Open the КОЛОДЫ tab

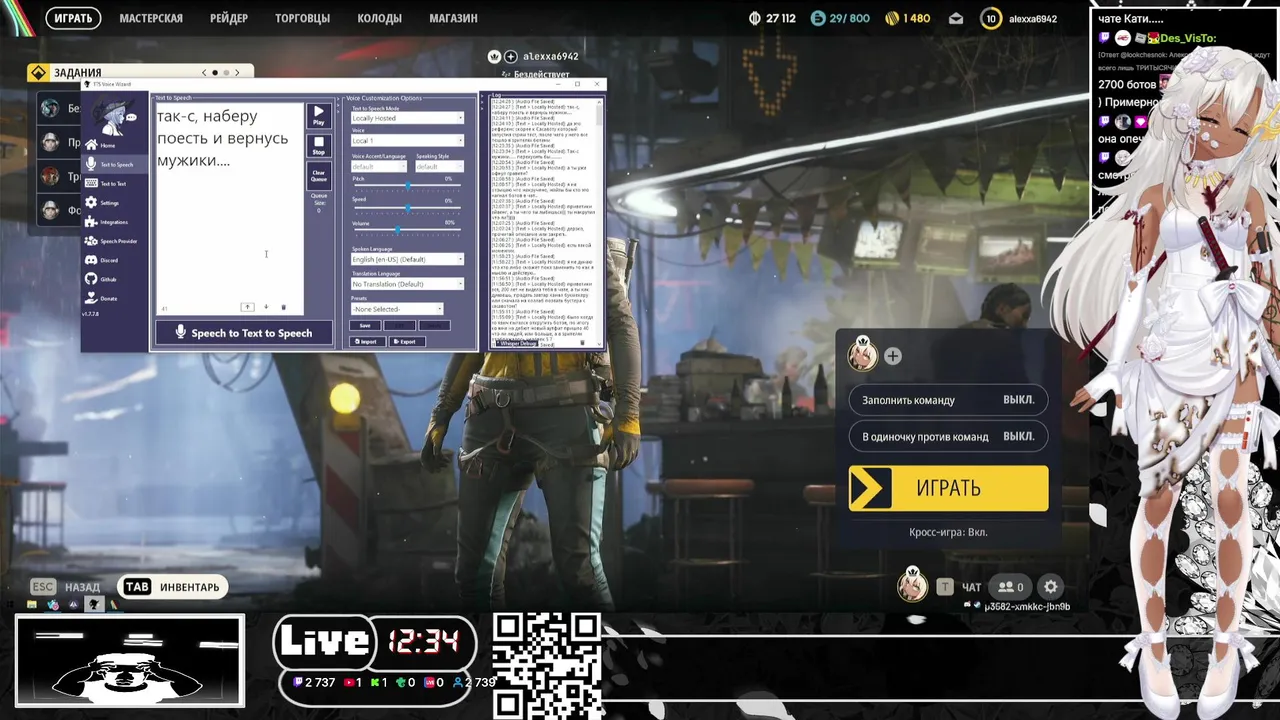[x=380, y=18]
